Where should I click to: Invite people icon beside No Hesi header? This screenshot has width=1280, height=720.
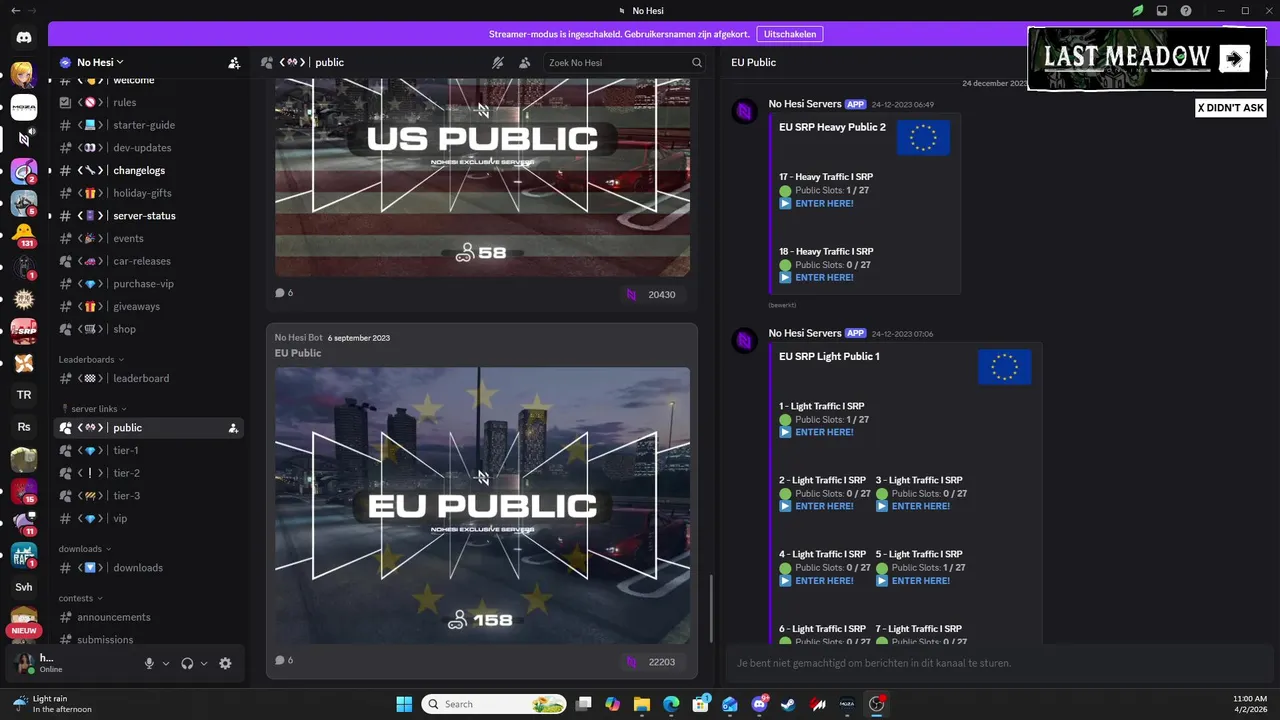[234, 62]
